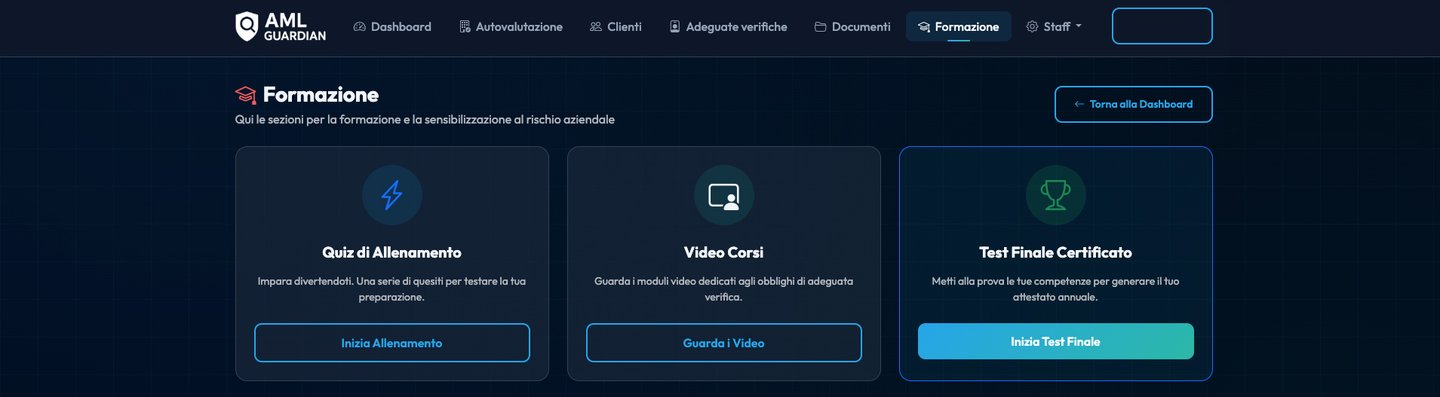This screenshot has width=1440, height=397.
Task: Click the video course screen icon
Action: click(724, 195)
